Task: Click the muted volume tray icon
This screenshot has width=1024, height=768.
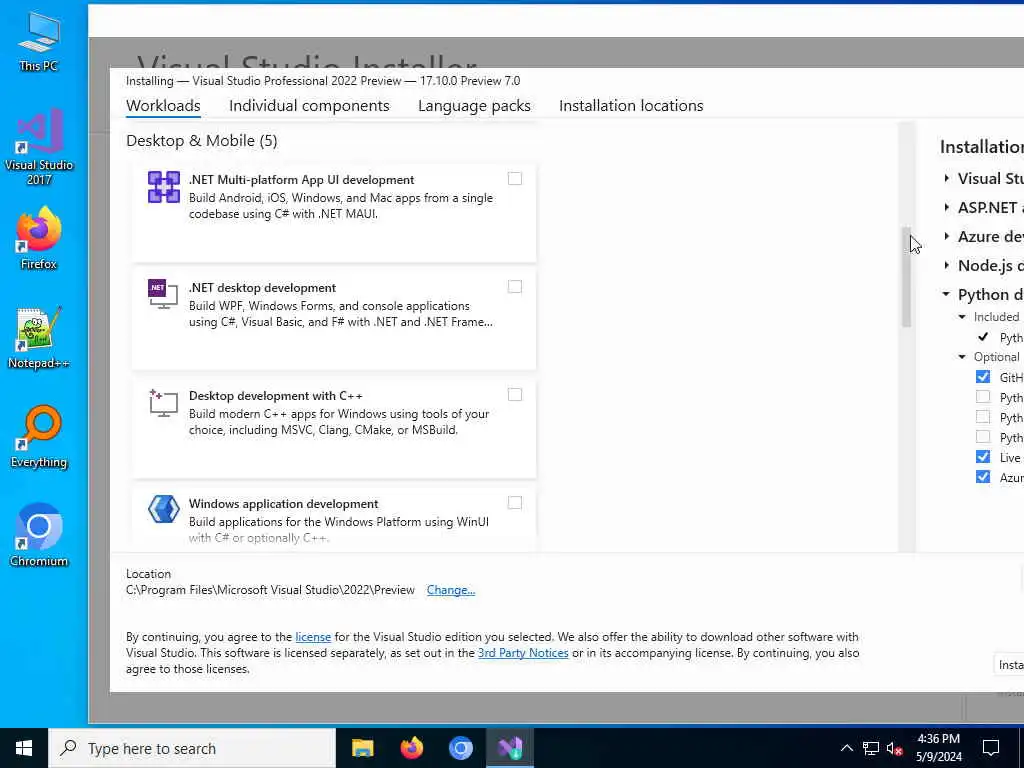Action: coord(894,748)
